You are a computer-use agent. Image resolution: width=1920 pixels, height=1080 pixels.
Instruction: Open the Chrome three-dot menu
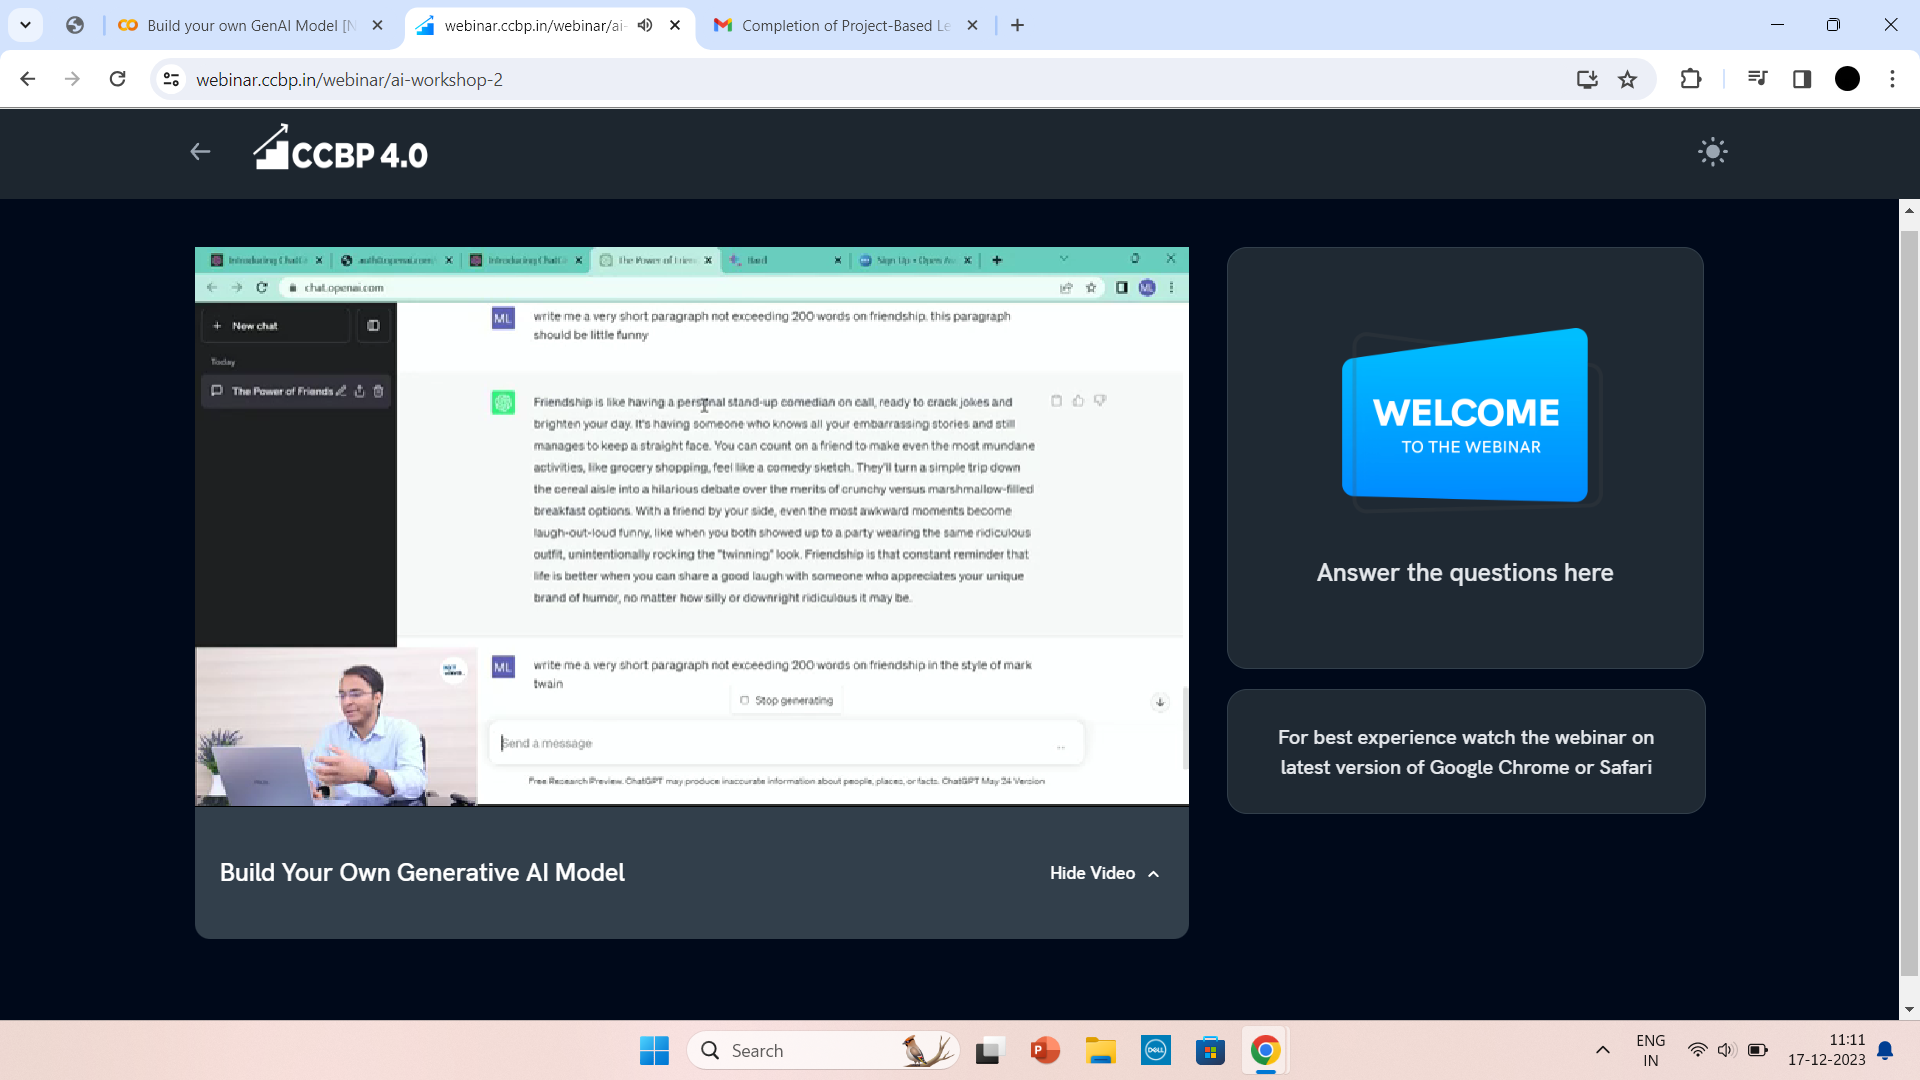pyautogui.click(x=1892, y=79)
